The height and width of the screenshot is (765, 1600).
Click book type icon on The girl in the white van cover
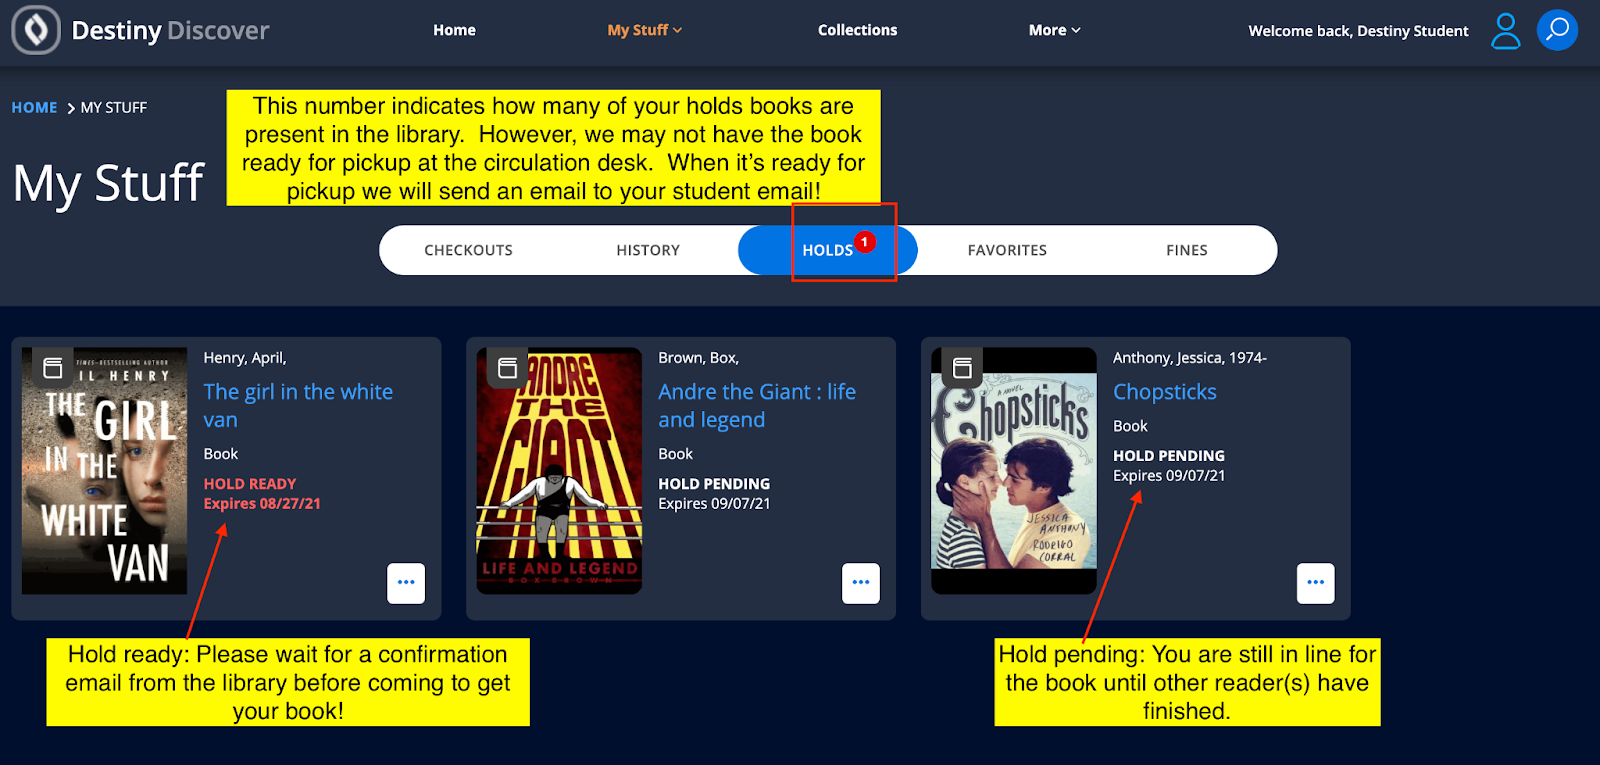53,367
